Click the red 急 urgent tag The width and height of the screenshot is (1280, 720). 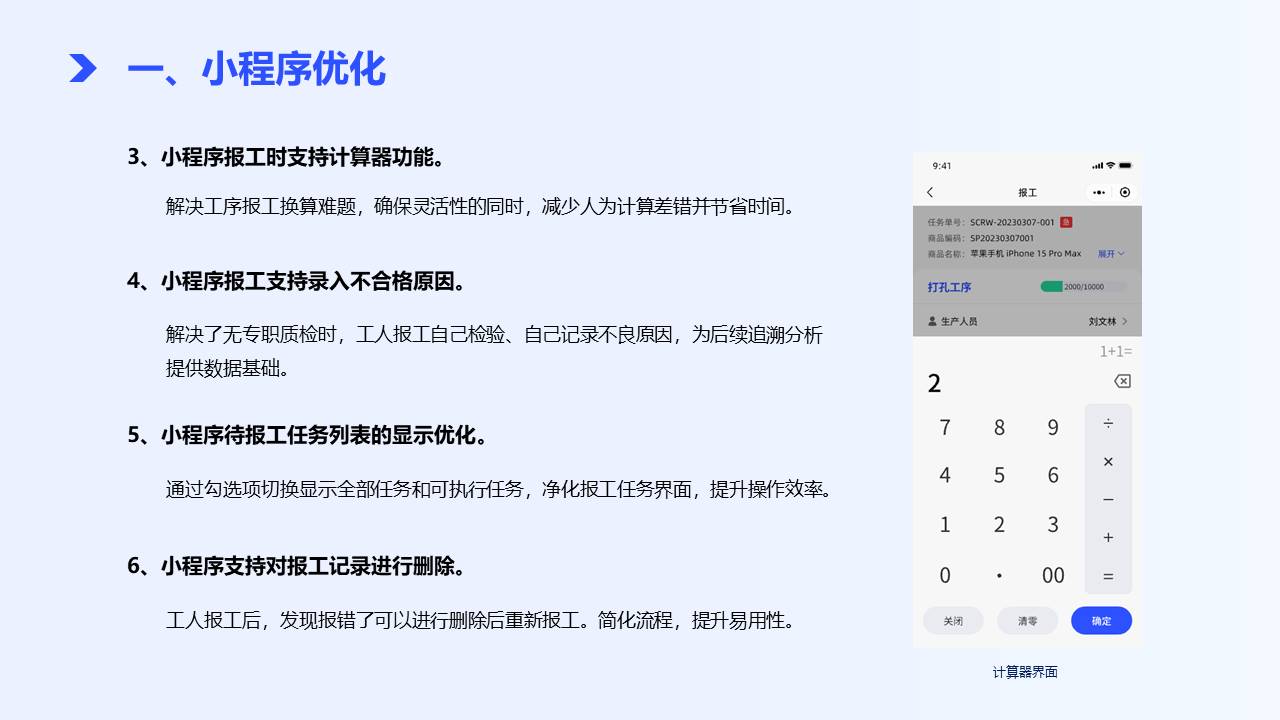(x=1066, y=222)
